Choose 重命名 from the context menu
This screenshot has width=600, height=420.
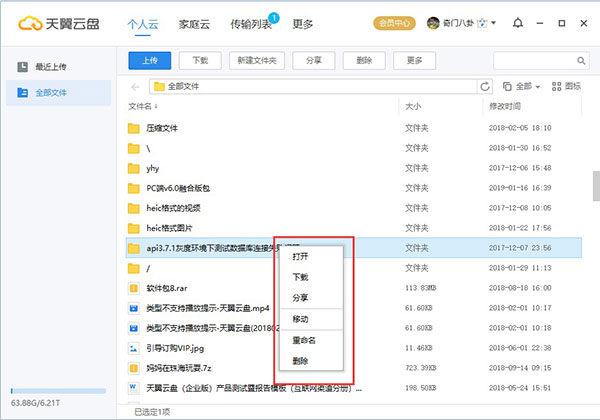pyautogui.click(x=305, y=340)
